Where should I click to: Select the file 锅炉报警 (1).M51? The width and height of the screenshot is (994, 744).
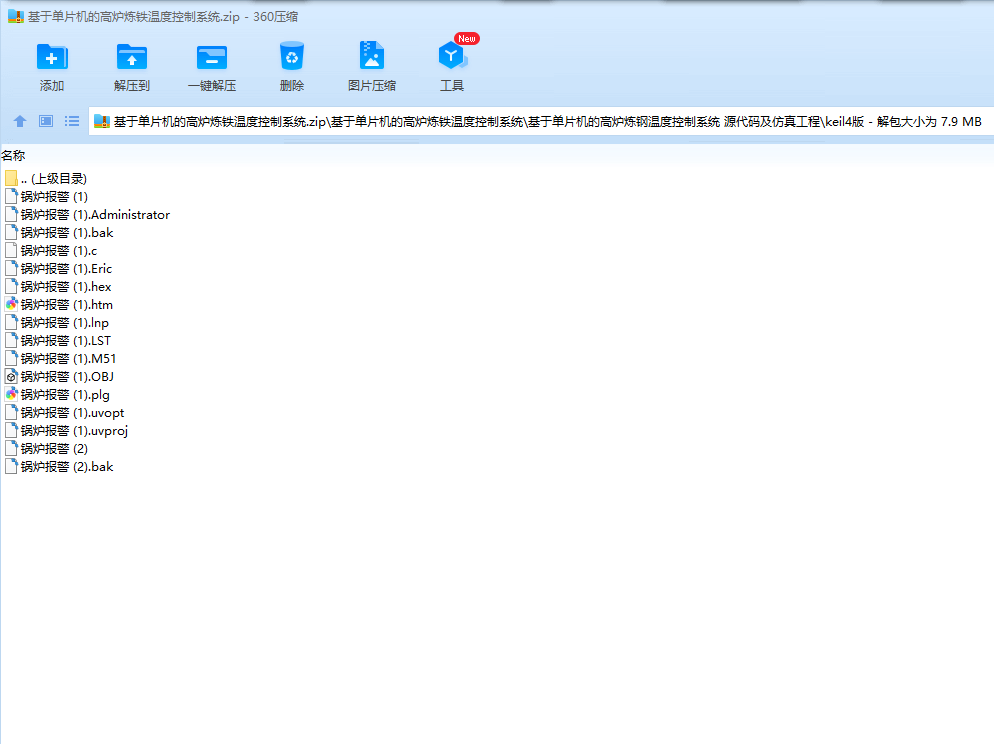(x=60, y=359)
